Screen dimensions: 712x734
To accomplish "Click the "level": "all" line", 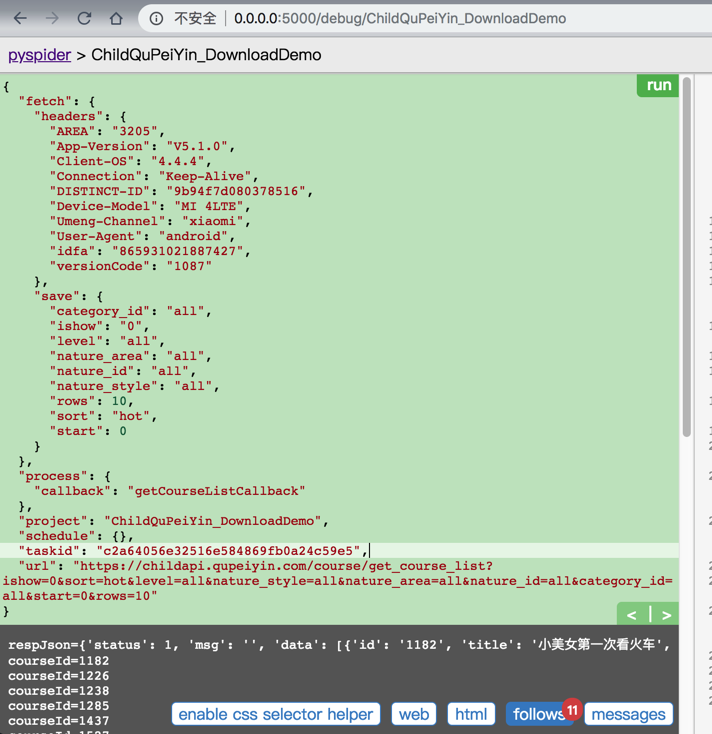I will 107,341.
